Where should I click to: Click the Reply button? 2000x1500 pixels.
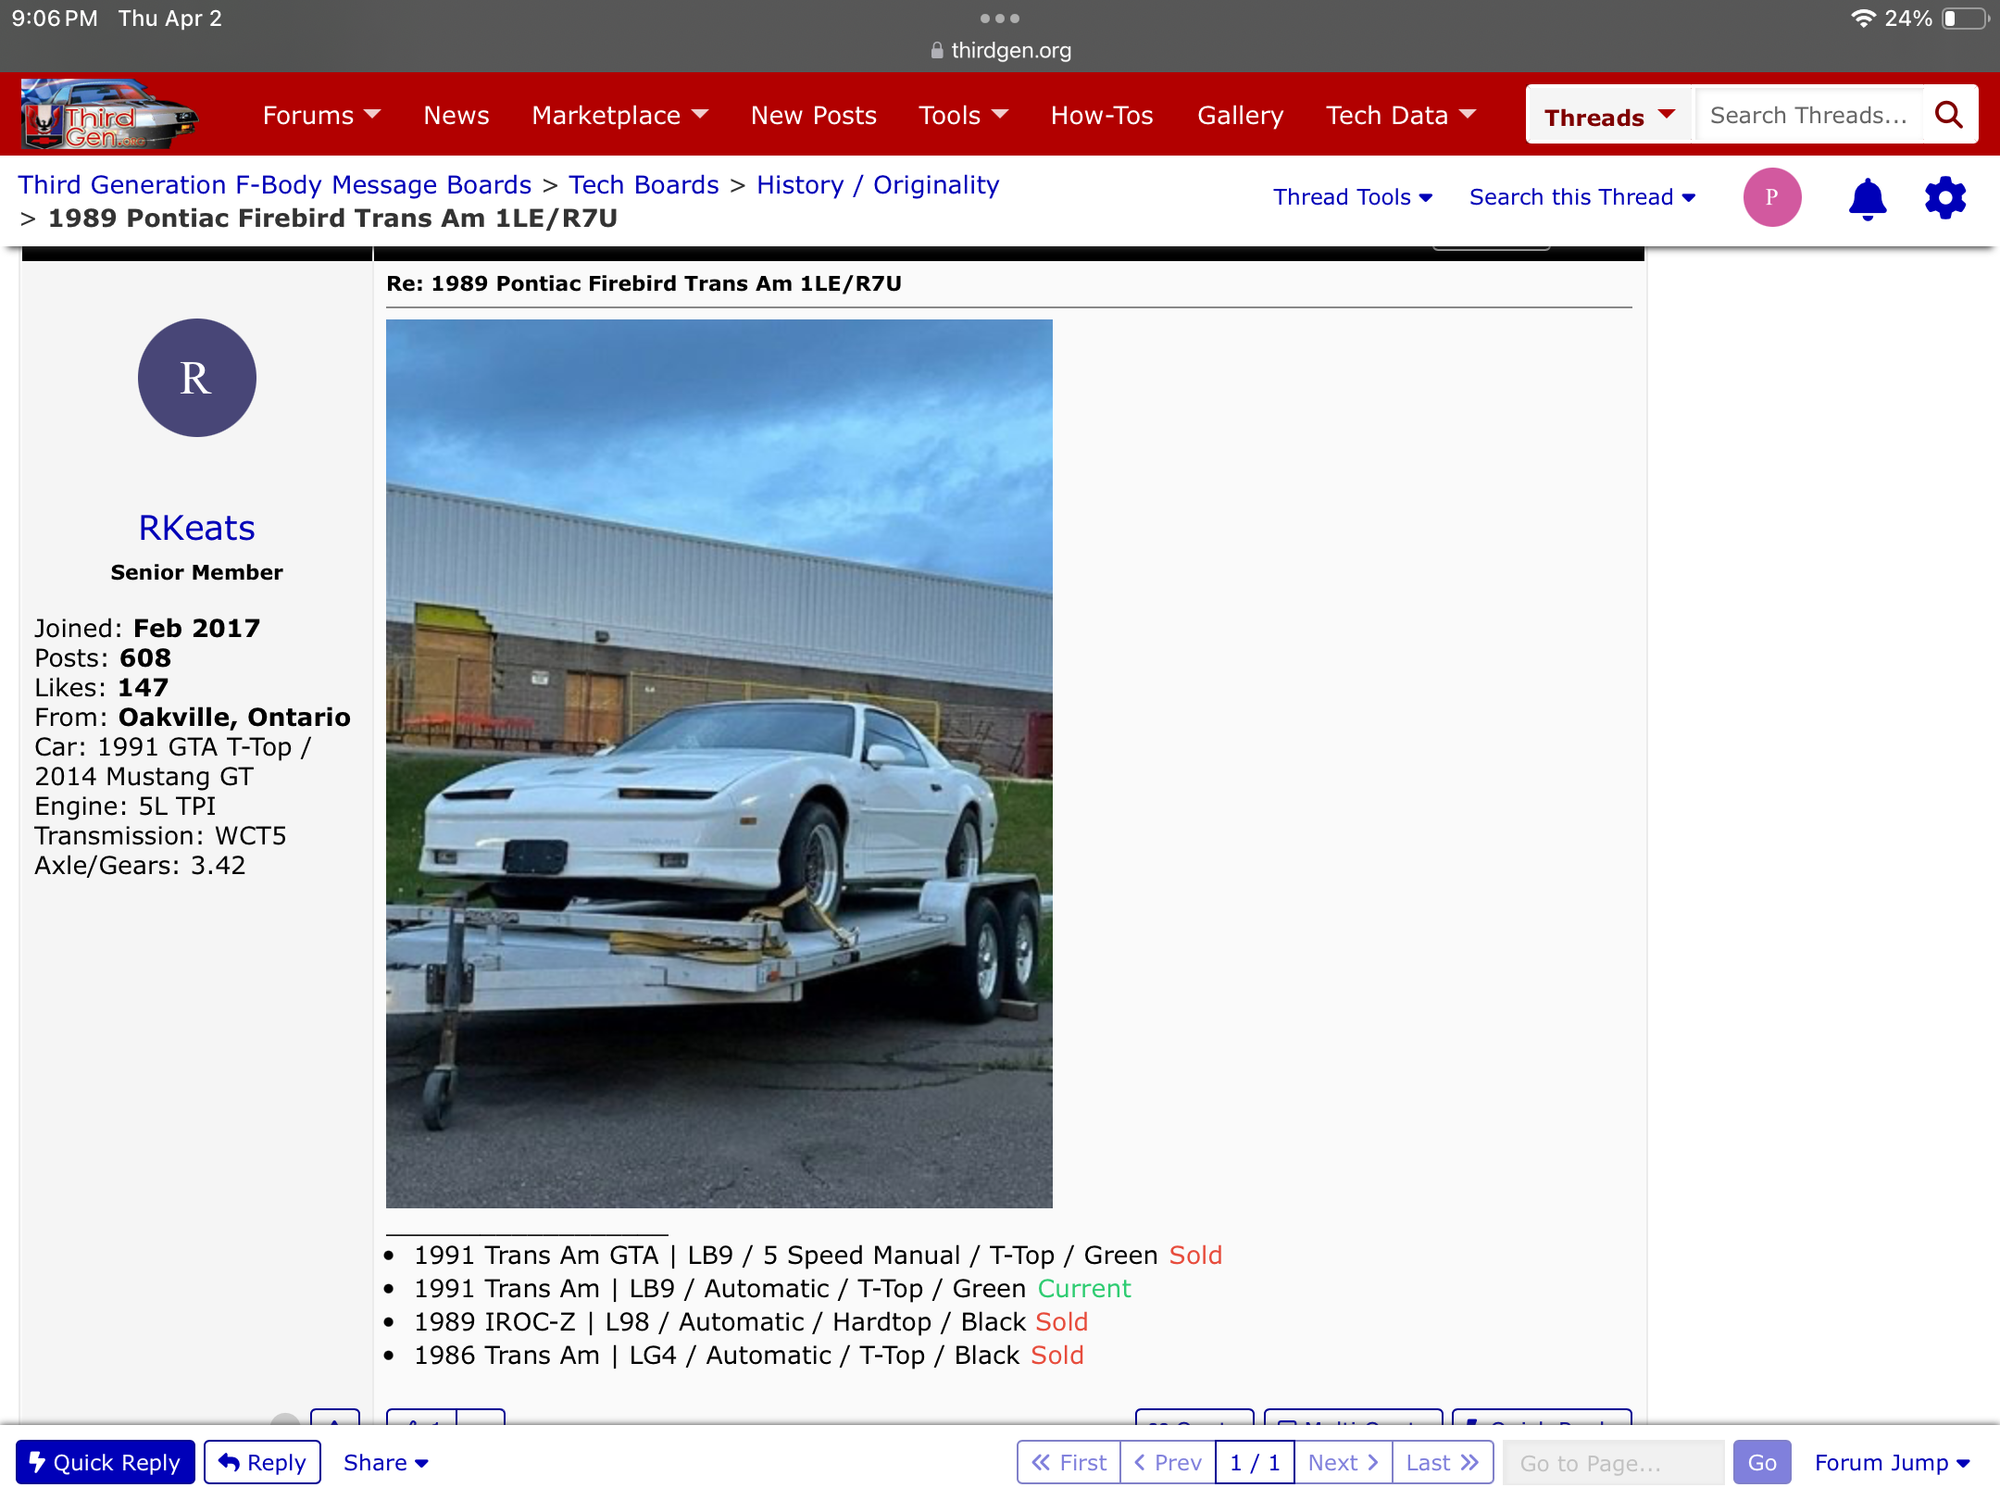262,1462
